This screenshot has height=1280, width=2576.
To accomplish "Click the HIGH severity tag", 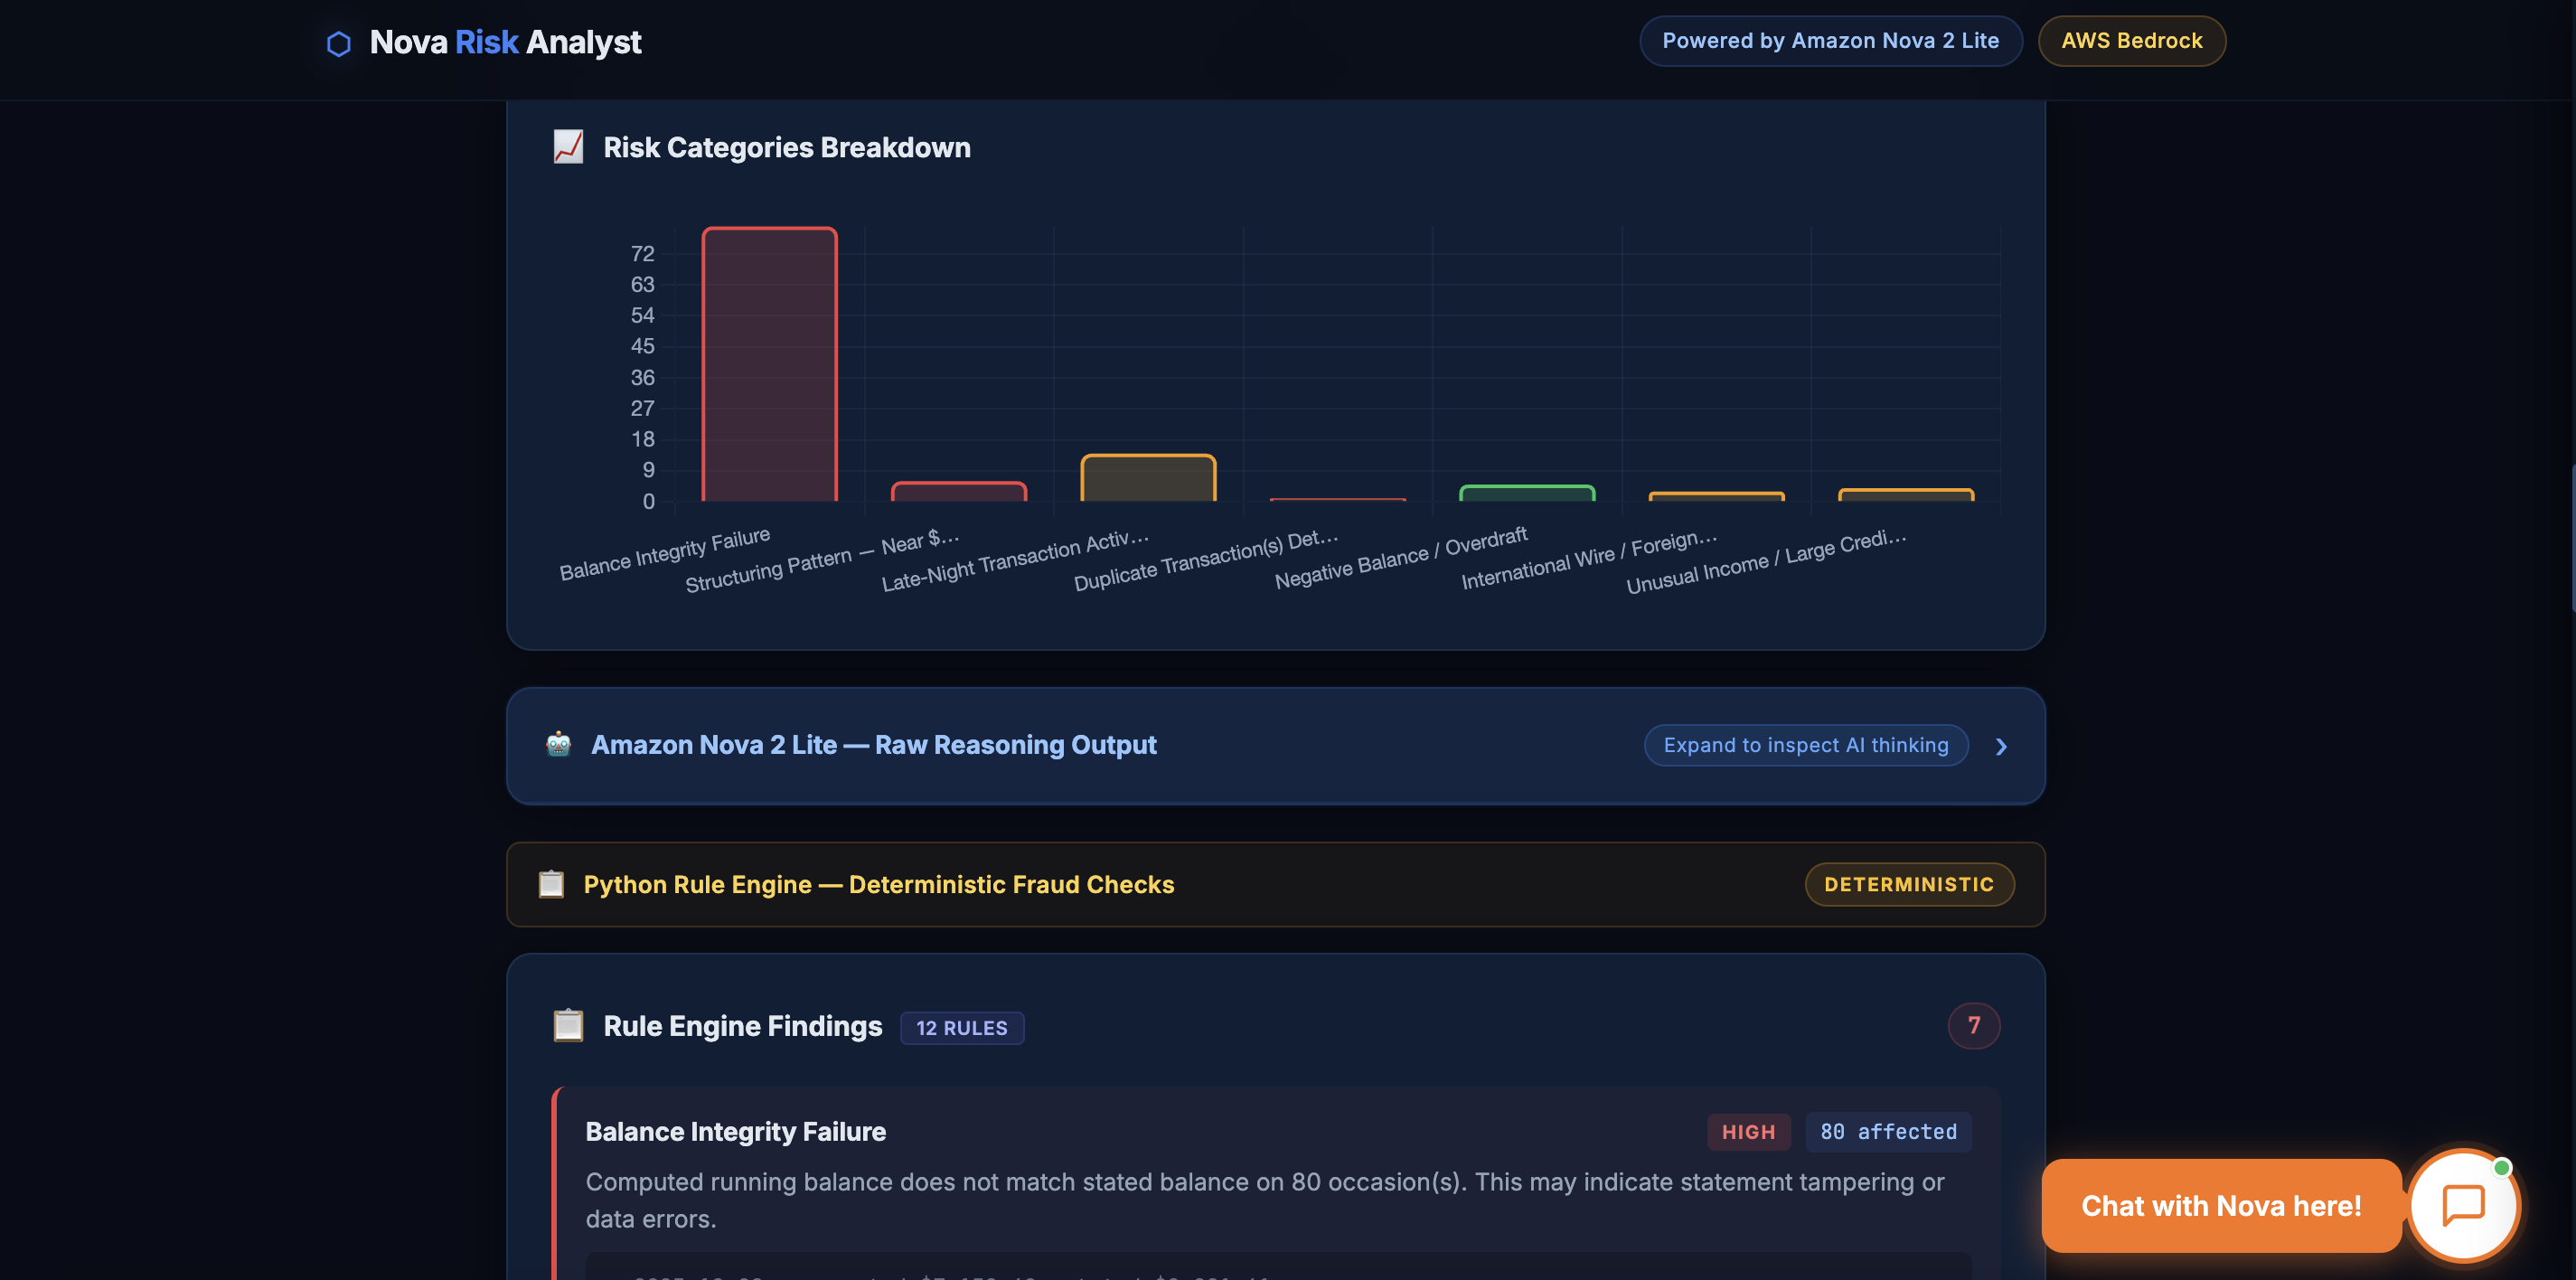I will point(1748,1132).
